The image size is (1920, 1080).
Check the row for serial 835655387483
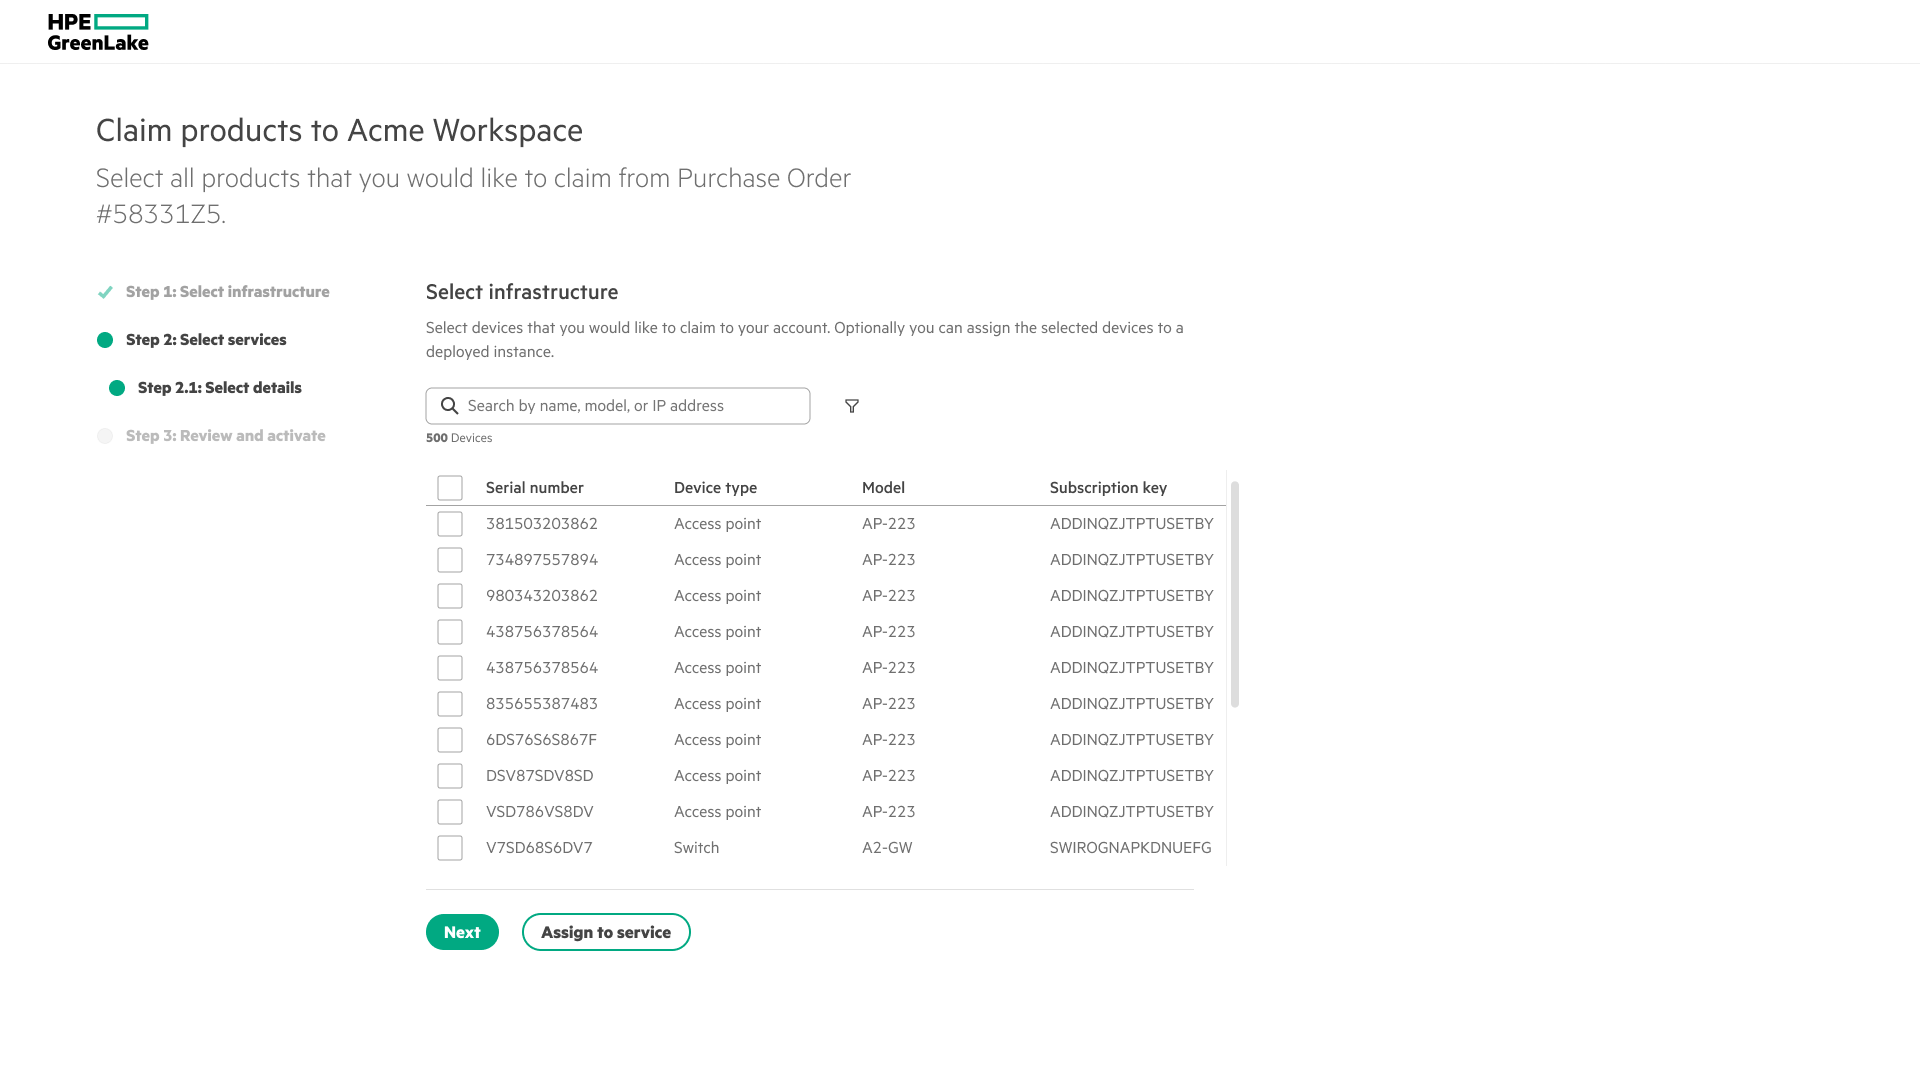(450, 704)
